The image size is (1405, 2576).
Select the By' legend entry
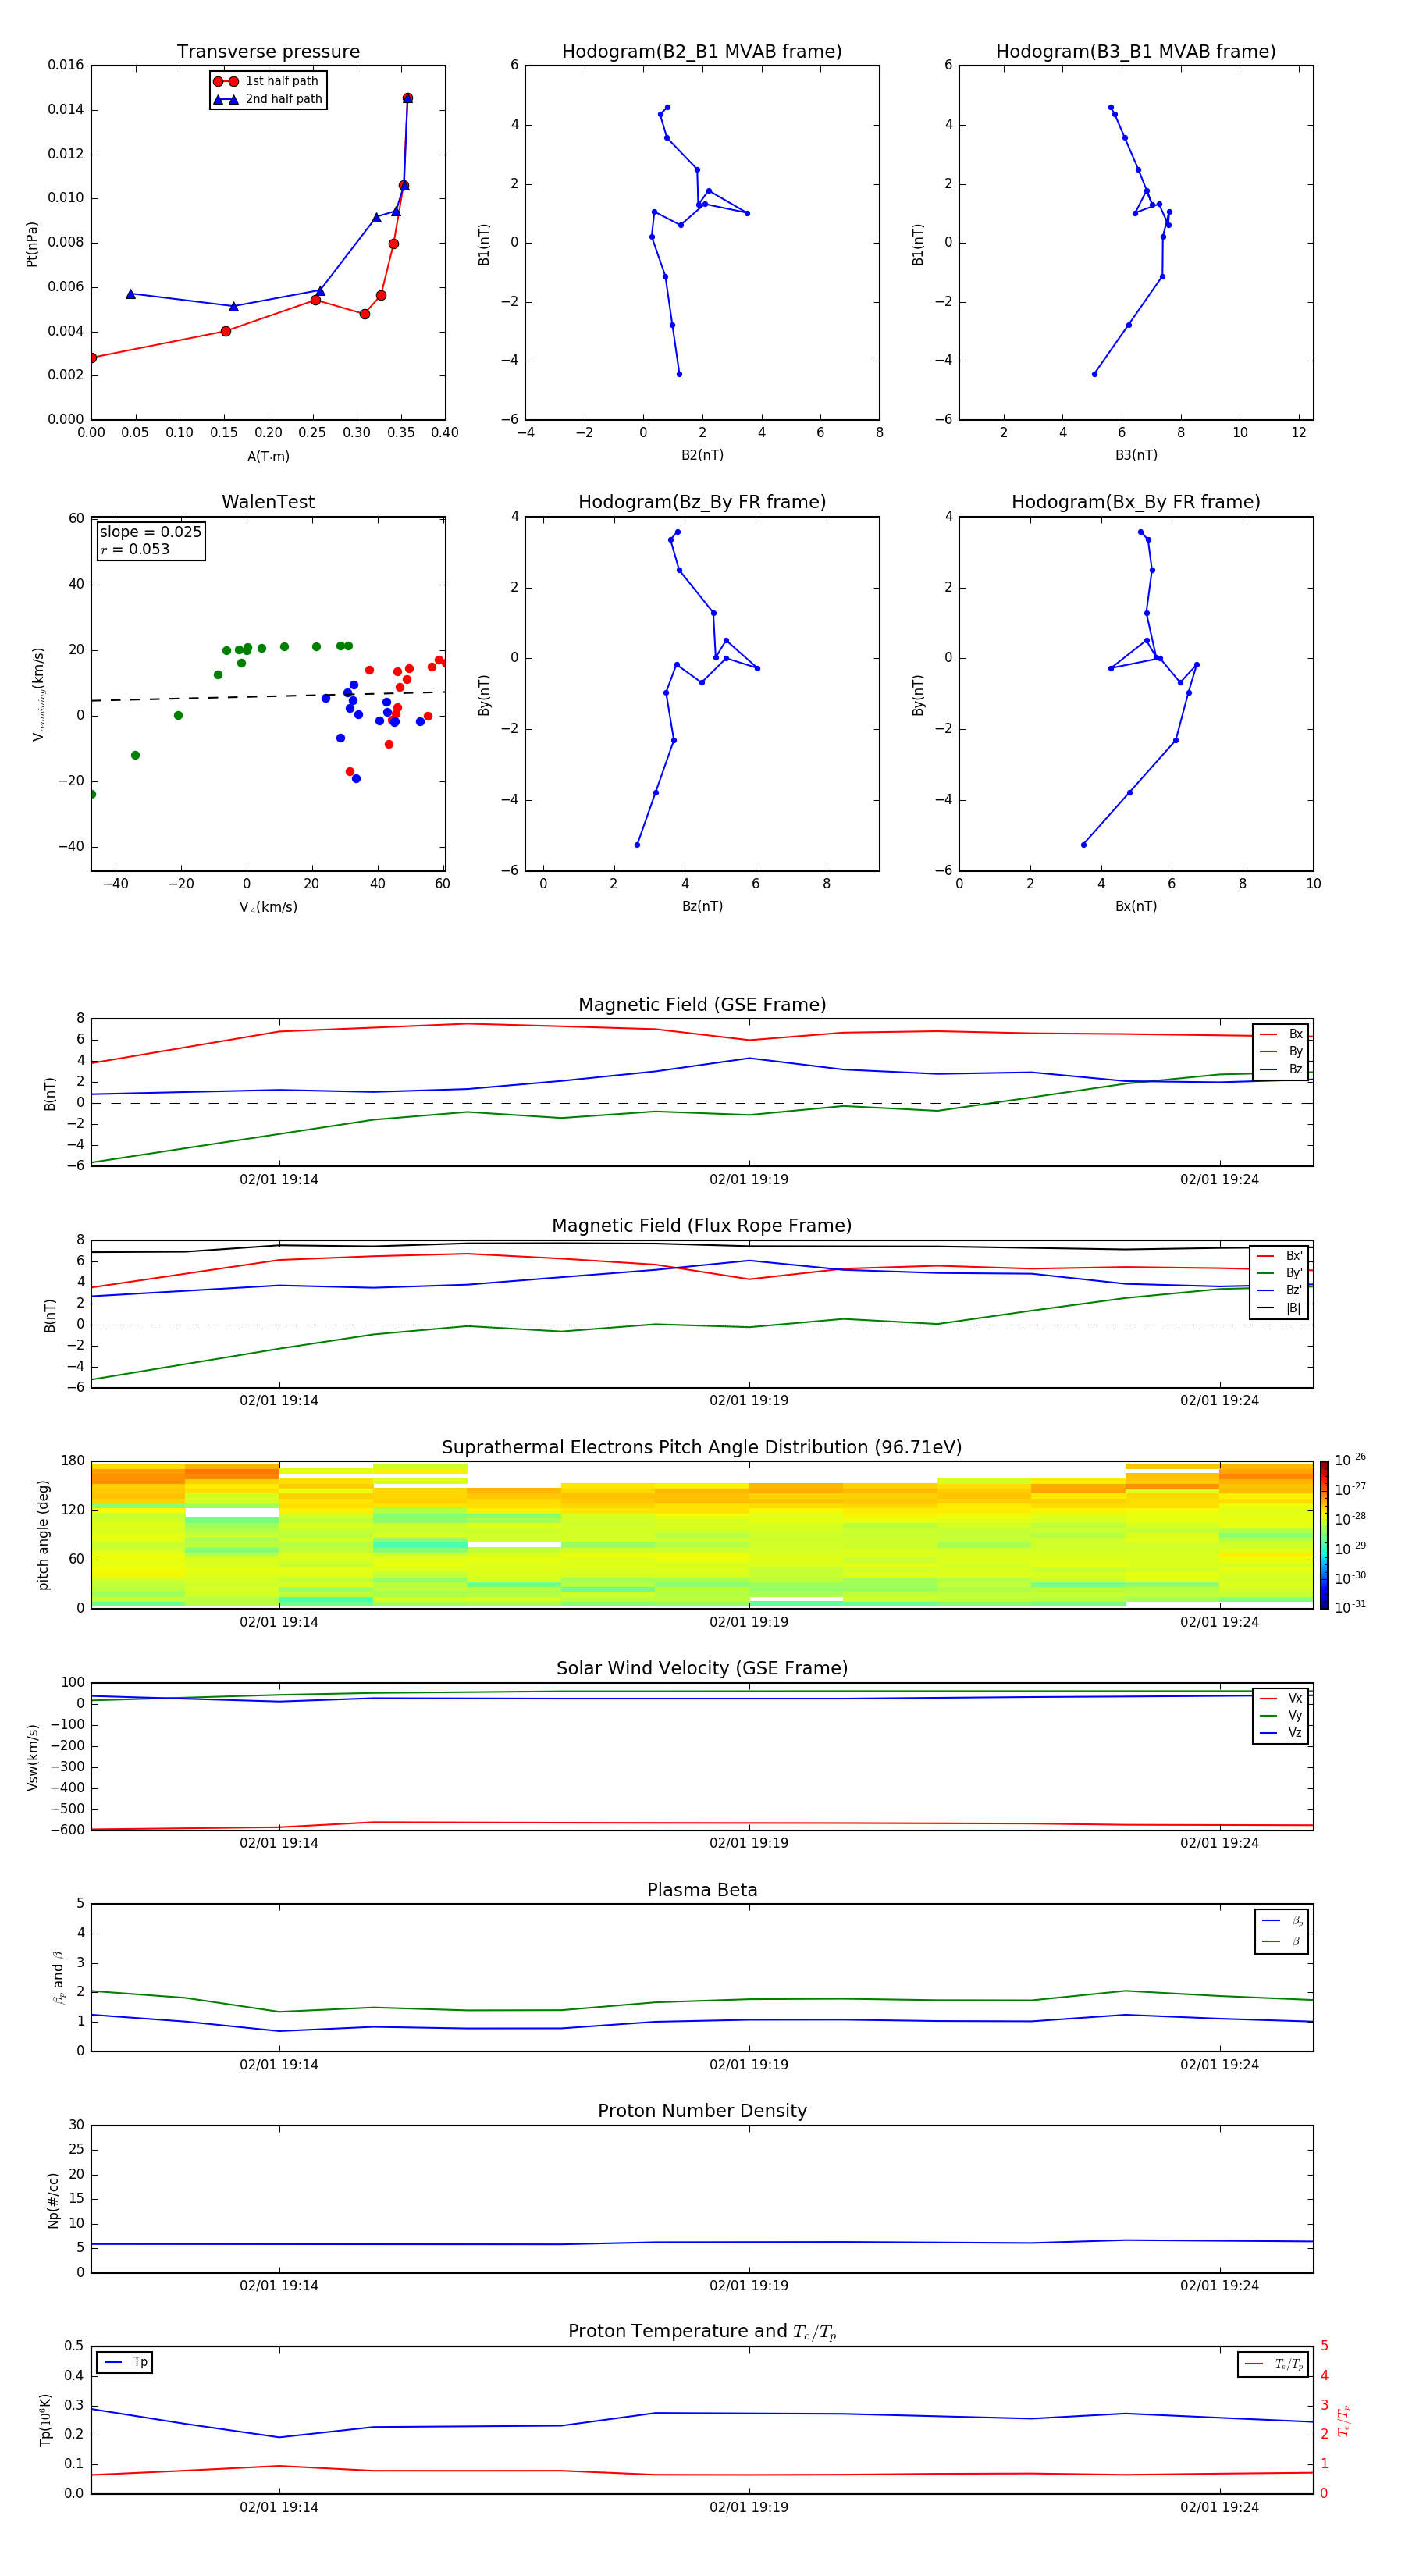tap(1280, 1273)
